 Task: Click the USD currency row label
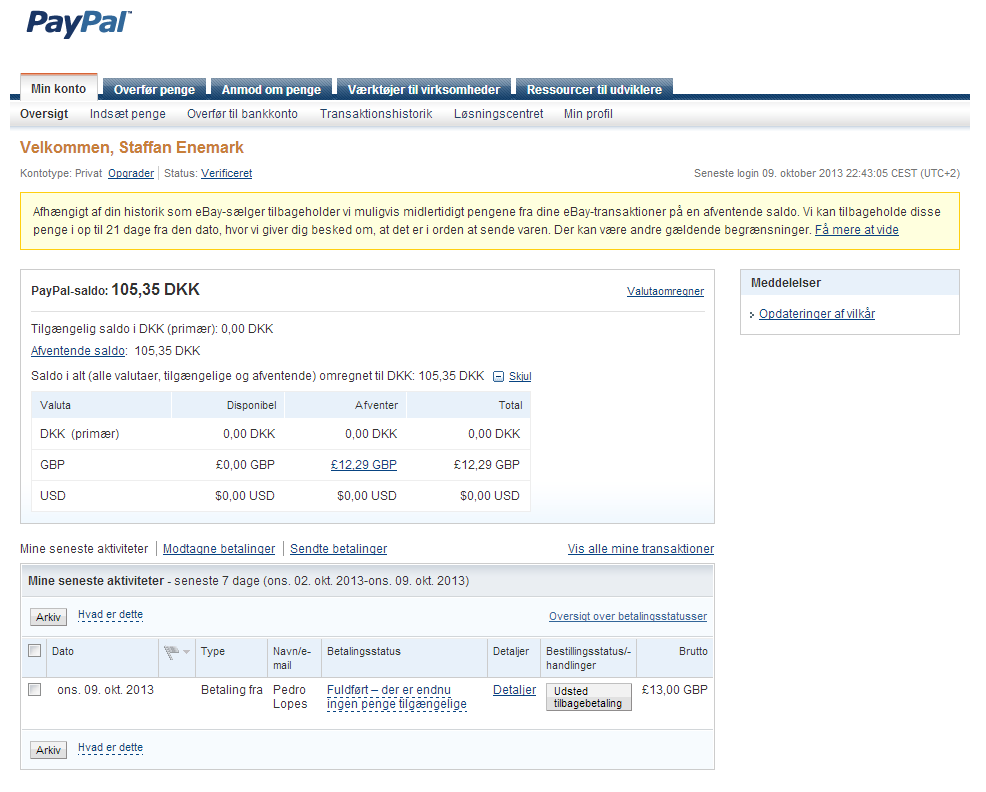point(53,496)
